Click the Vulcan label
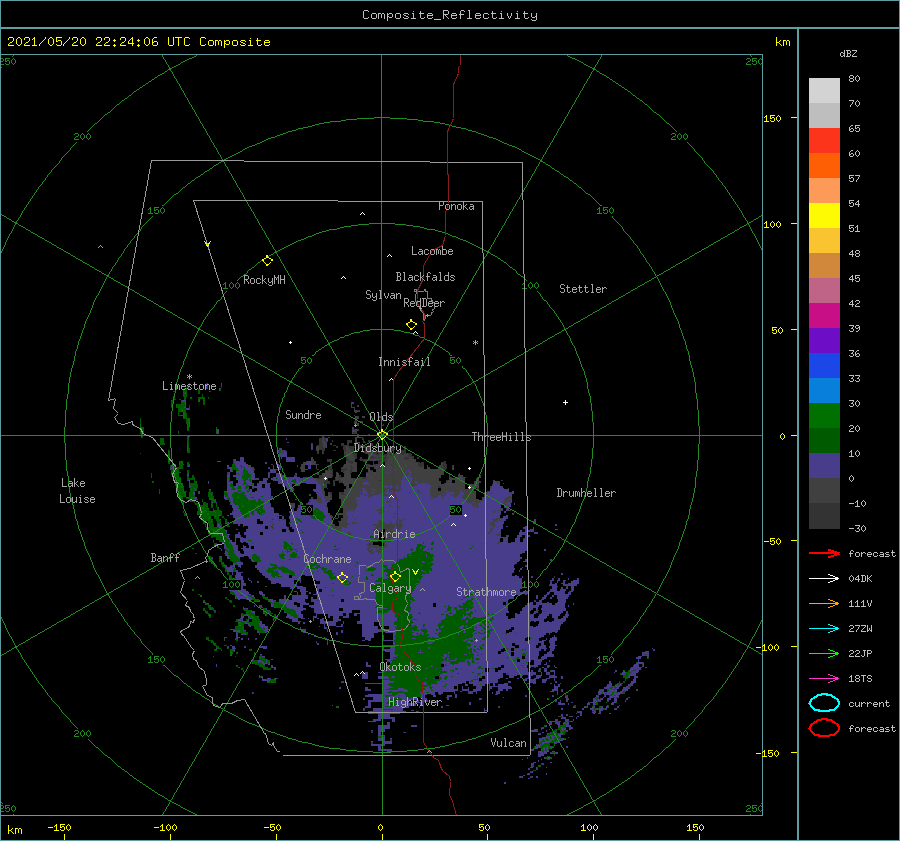Image resolution: width=900 pixels, height=841 pixels. [x=509, y=743]
